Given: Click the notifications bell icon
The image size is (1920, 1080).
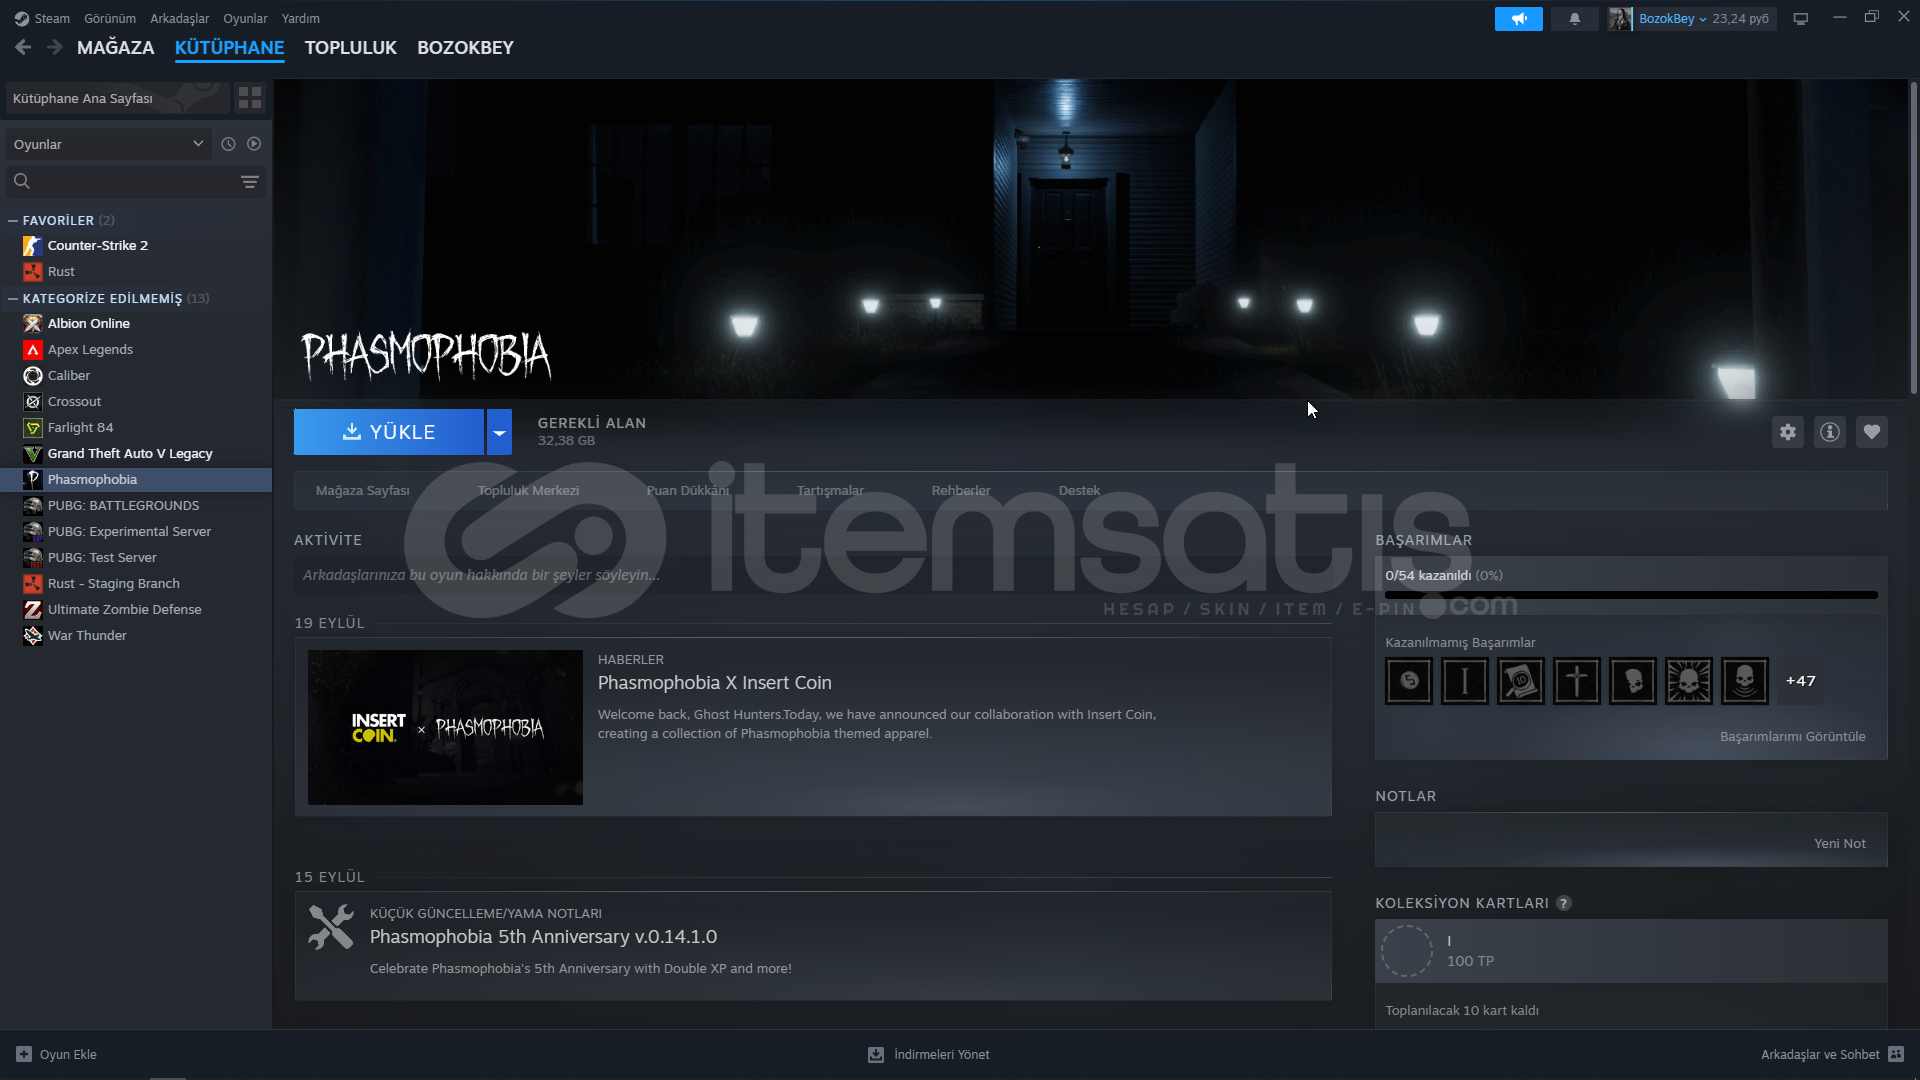Looking at the screenshot, I should point(1574,19).
